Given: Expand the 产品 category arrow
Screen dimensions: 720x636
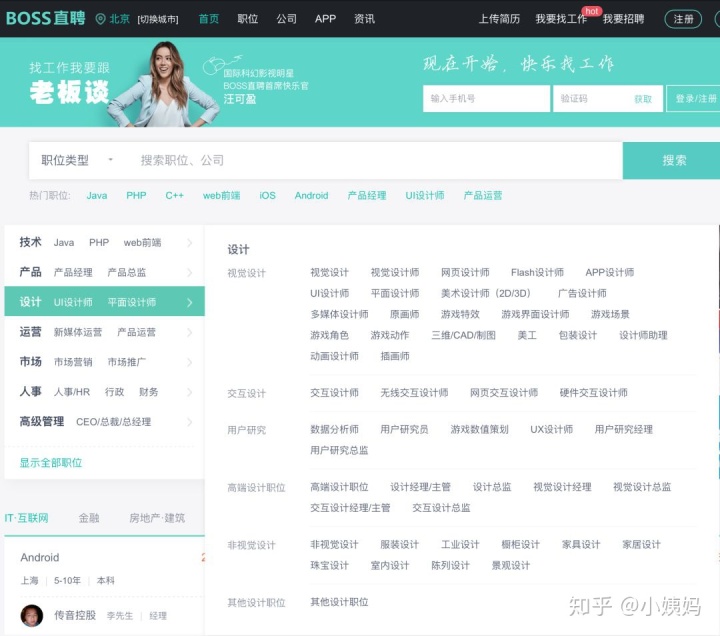Looking at the screenshot, I should pyautogui.click(x=190, y=272).
